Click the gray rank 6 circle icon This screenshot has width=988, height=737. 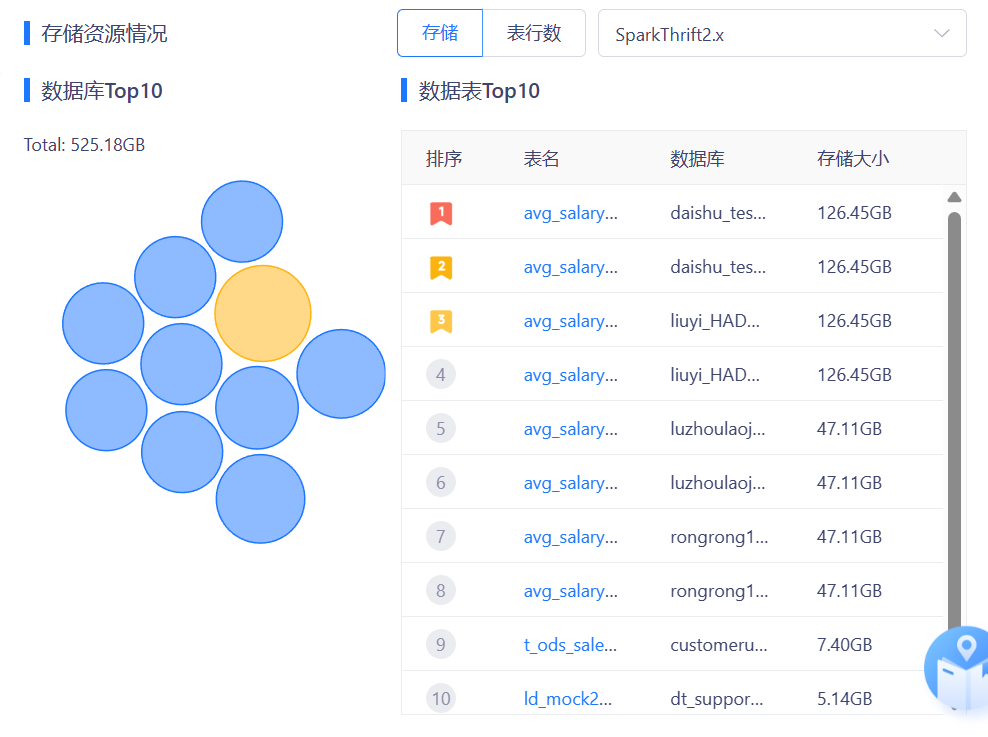point(441,483)
